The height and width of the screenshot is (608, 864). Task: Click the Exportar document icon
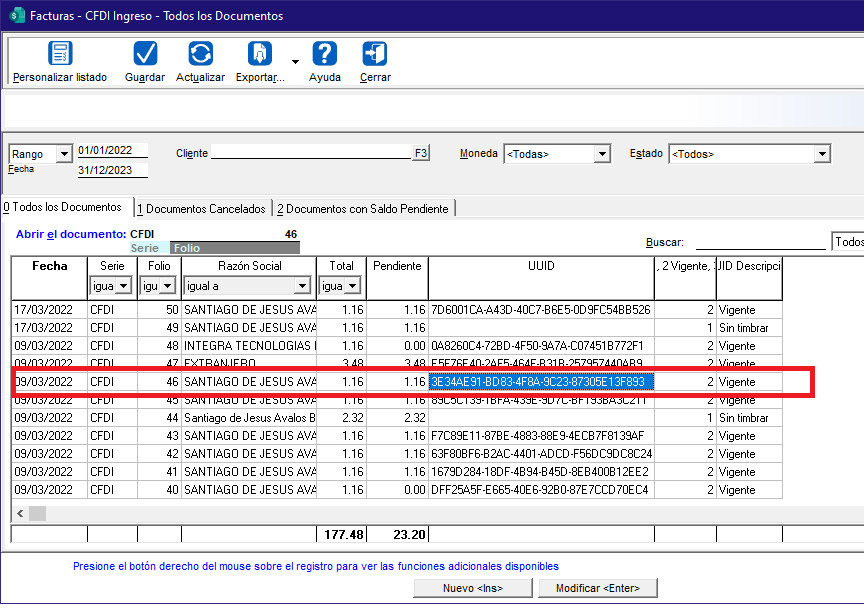(x=260, y=54)
